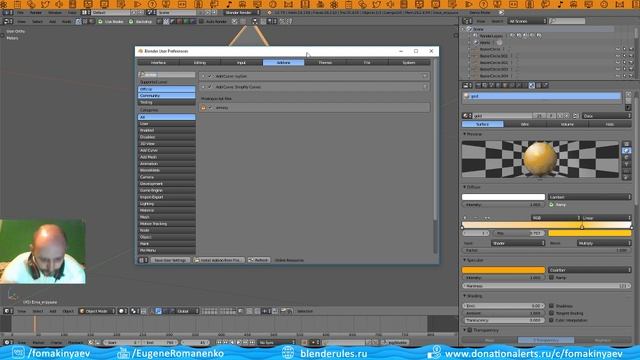Expand the Add Curve: IvyGen add-on details
The width and height of the screenshot is (640, 360).
coord(204,76)
